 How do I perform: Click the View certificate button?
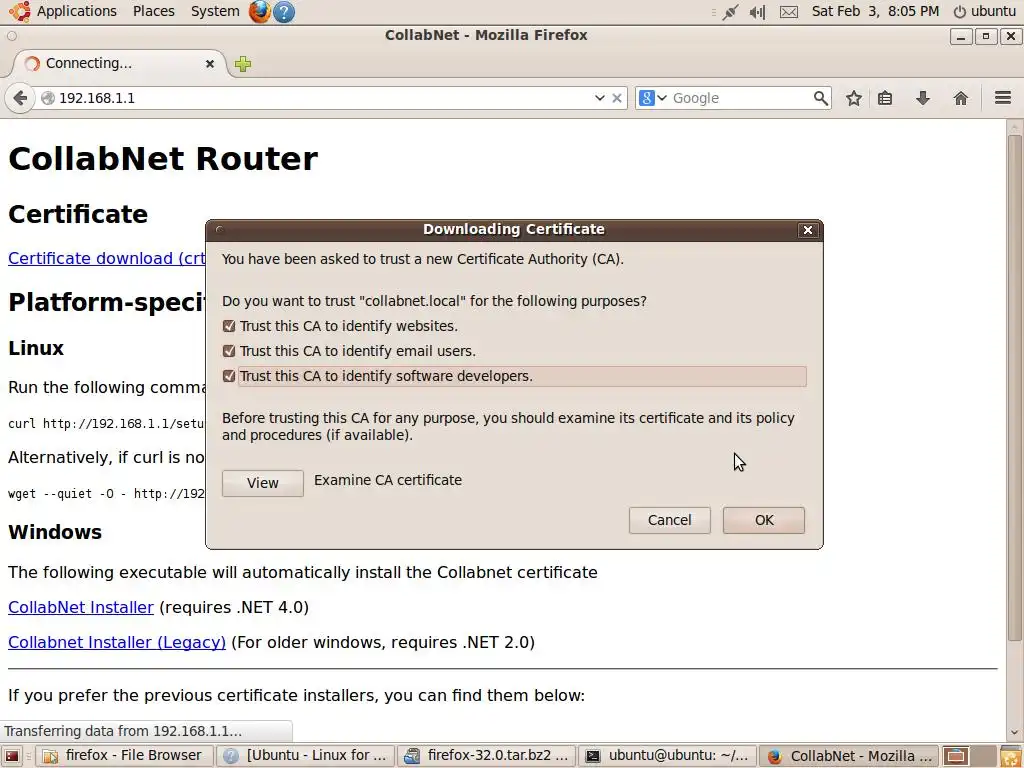pyautogui.click(x=263, y=483)
